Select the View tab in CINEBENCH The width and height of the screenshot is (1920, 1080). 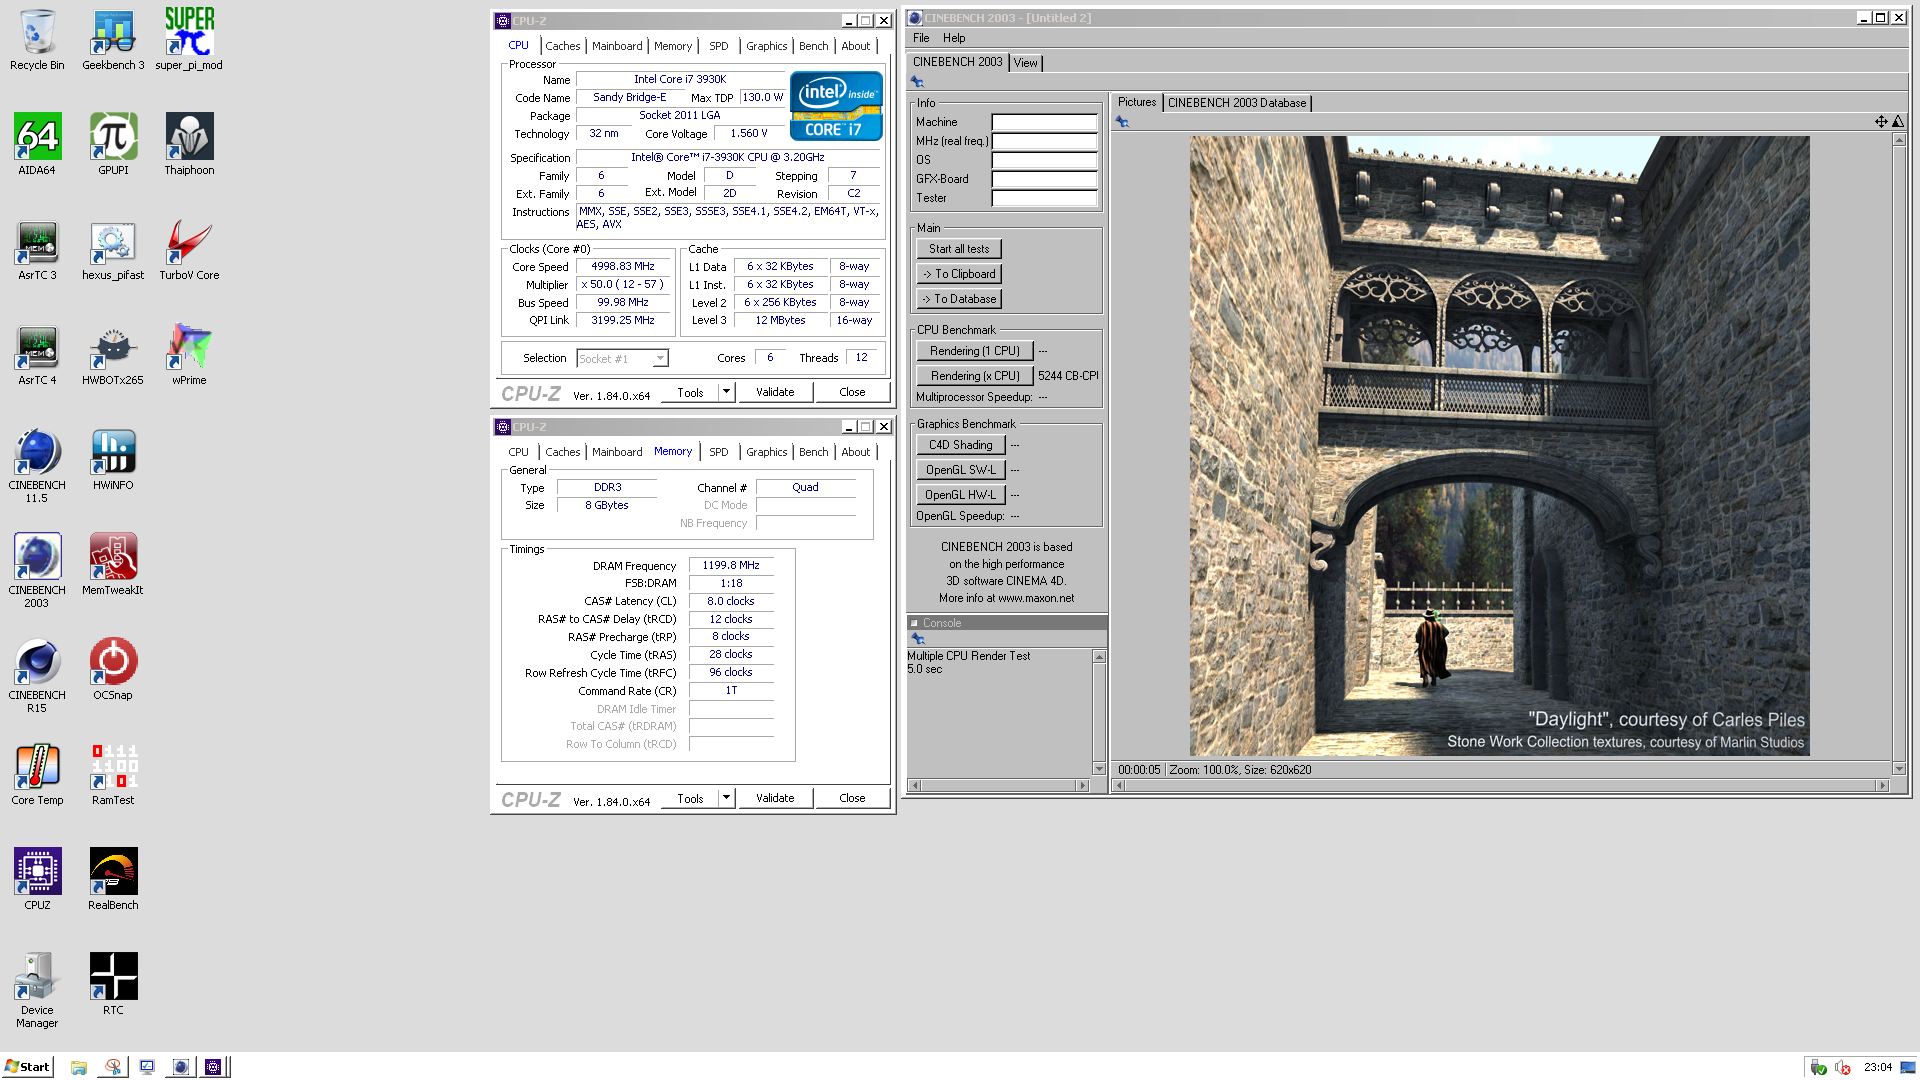coord(1025,63)
